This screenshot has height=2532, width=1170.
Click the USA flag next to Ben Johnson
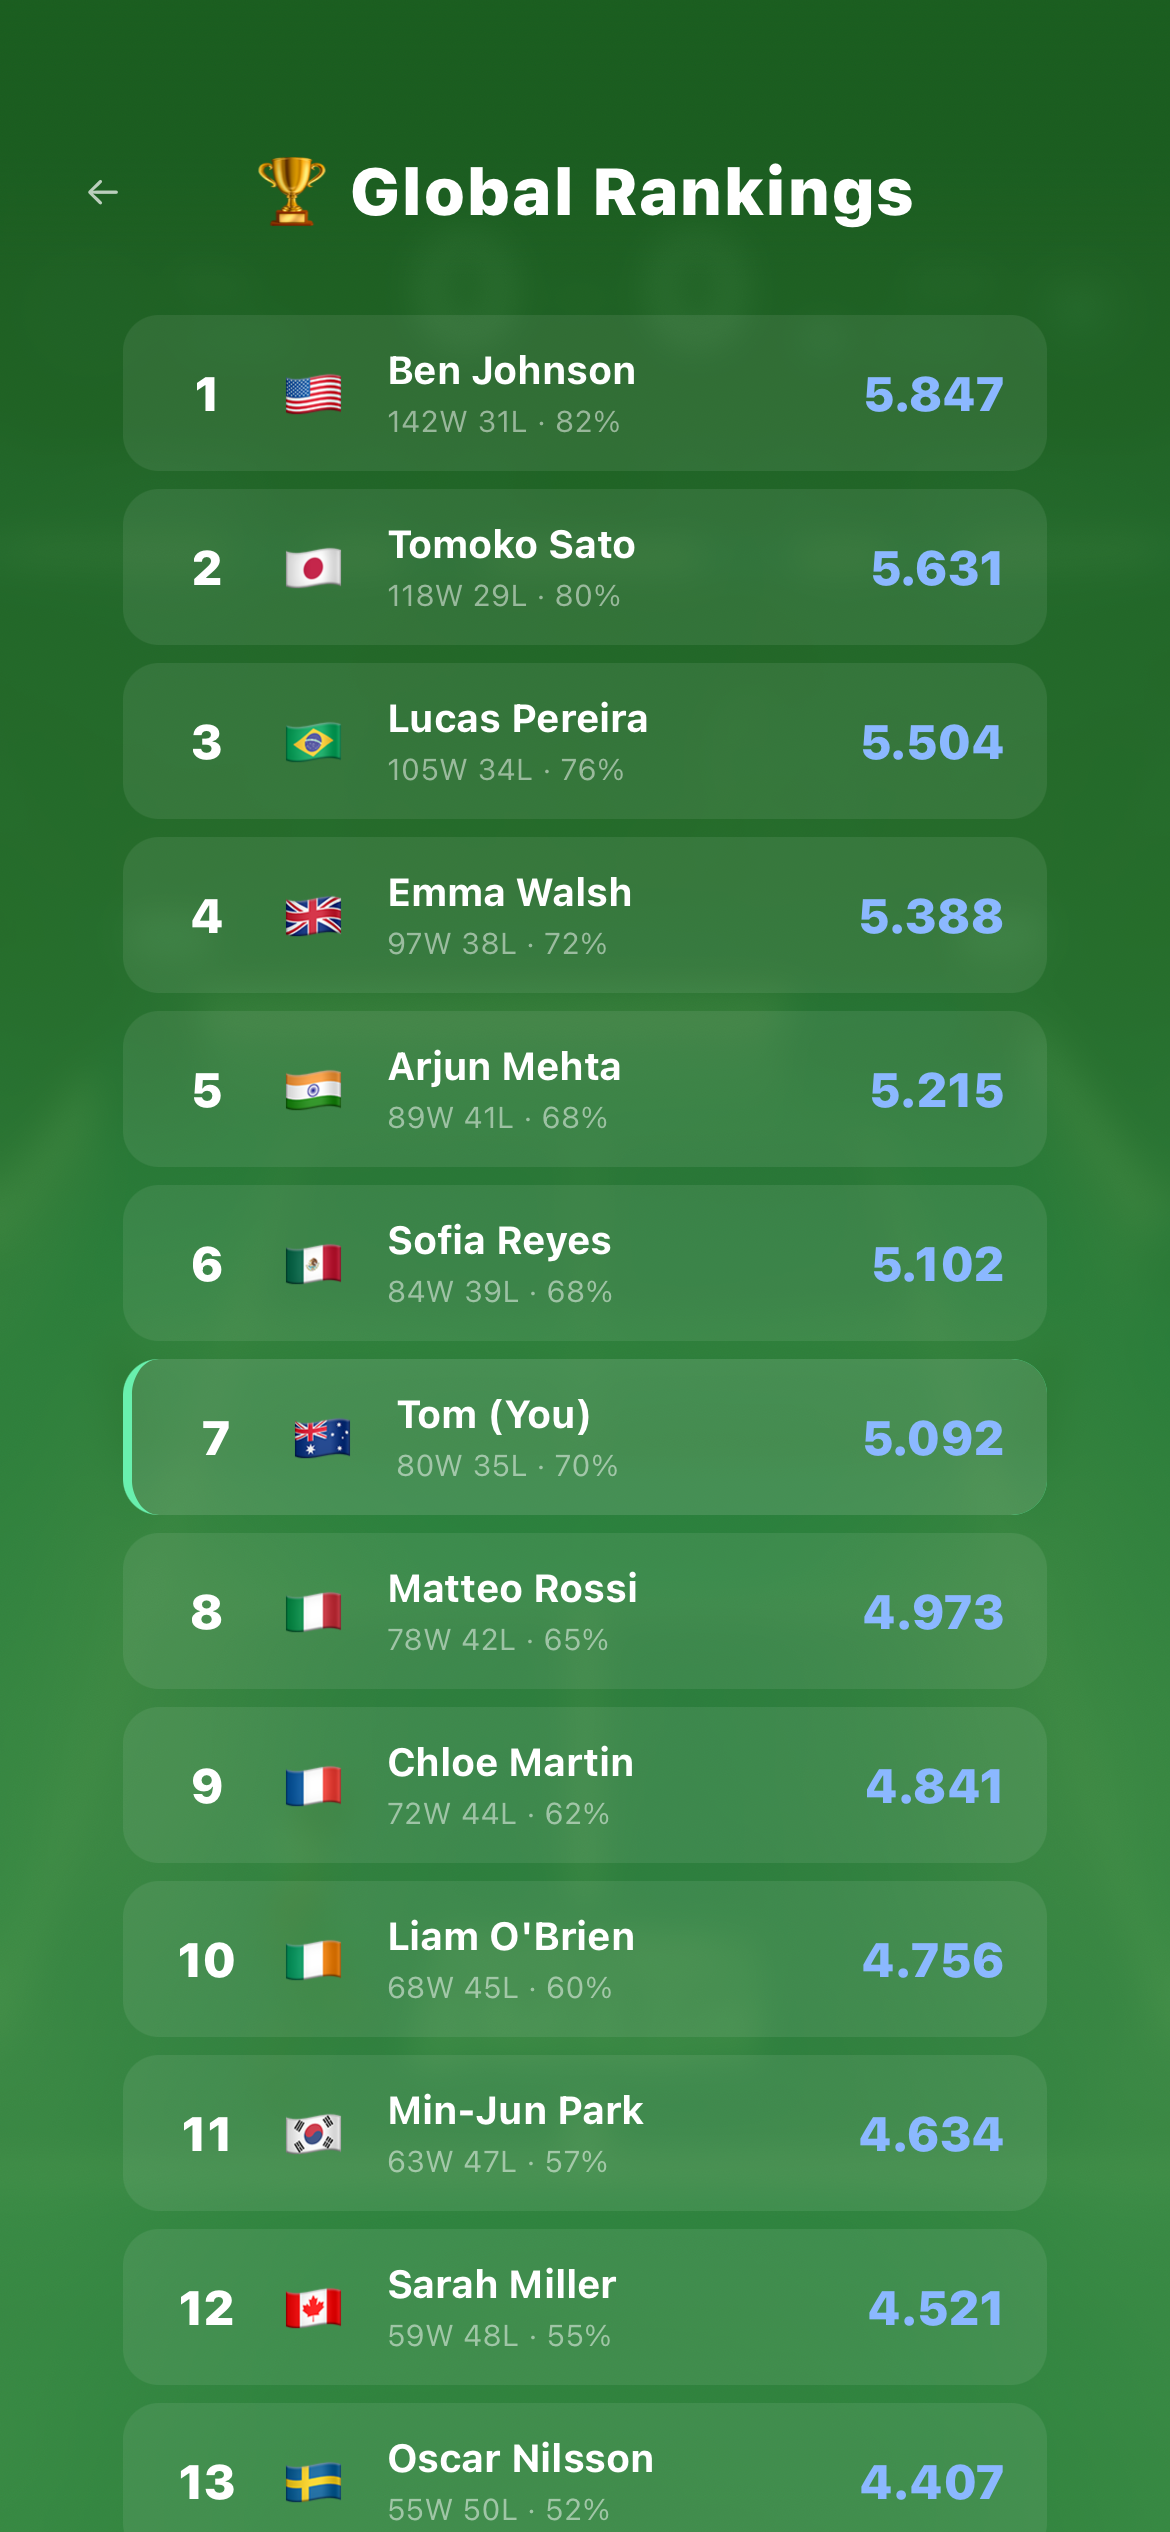313,394
